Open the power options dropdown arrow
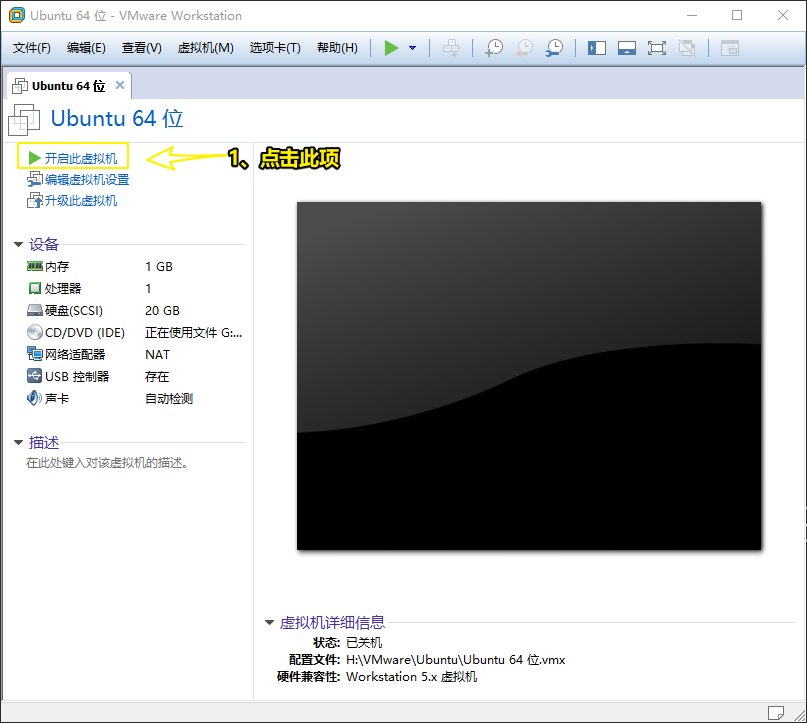Screen dimensions: 807x723 (x=412, y=48)
